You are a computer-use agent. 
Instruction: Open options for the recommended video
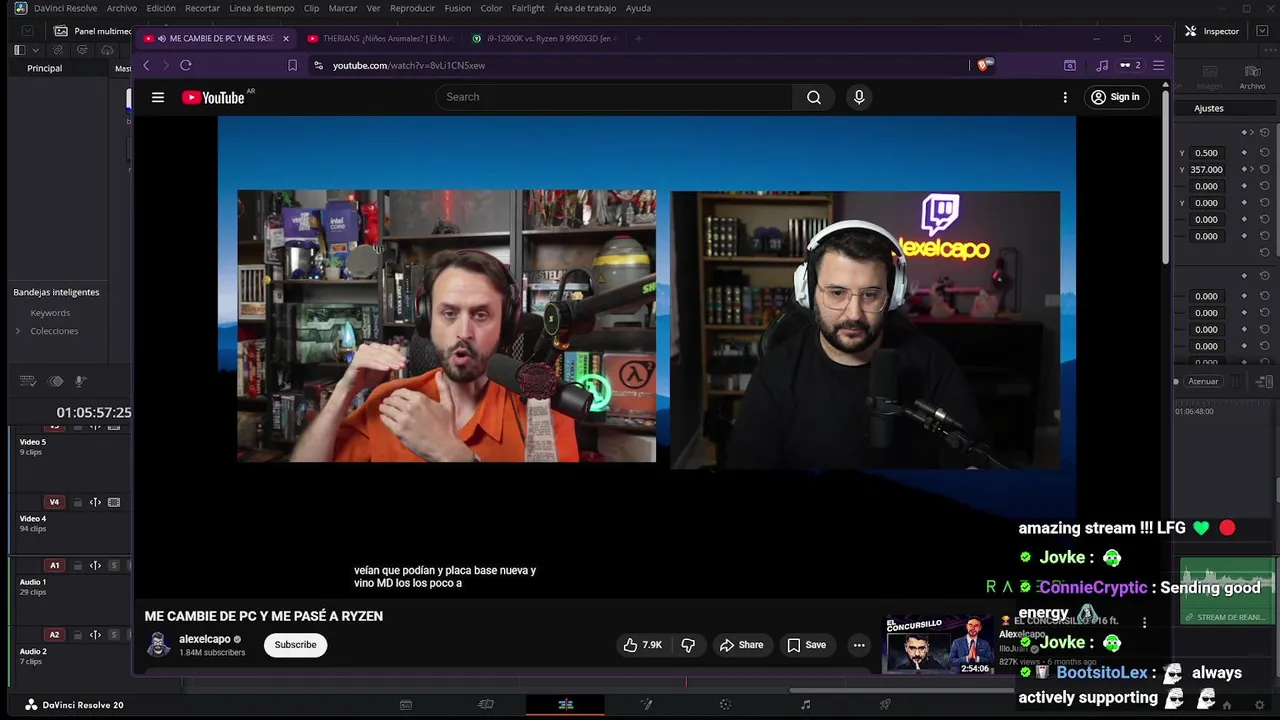(1145, 622)
